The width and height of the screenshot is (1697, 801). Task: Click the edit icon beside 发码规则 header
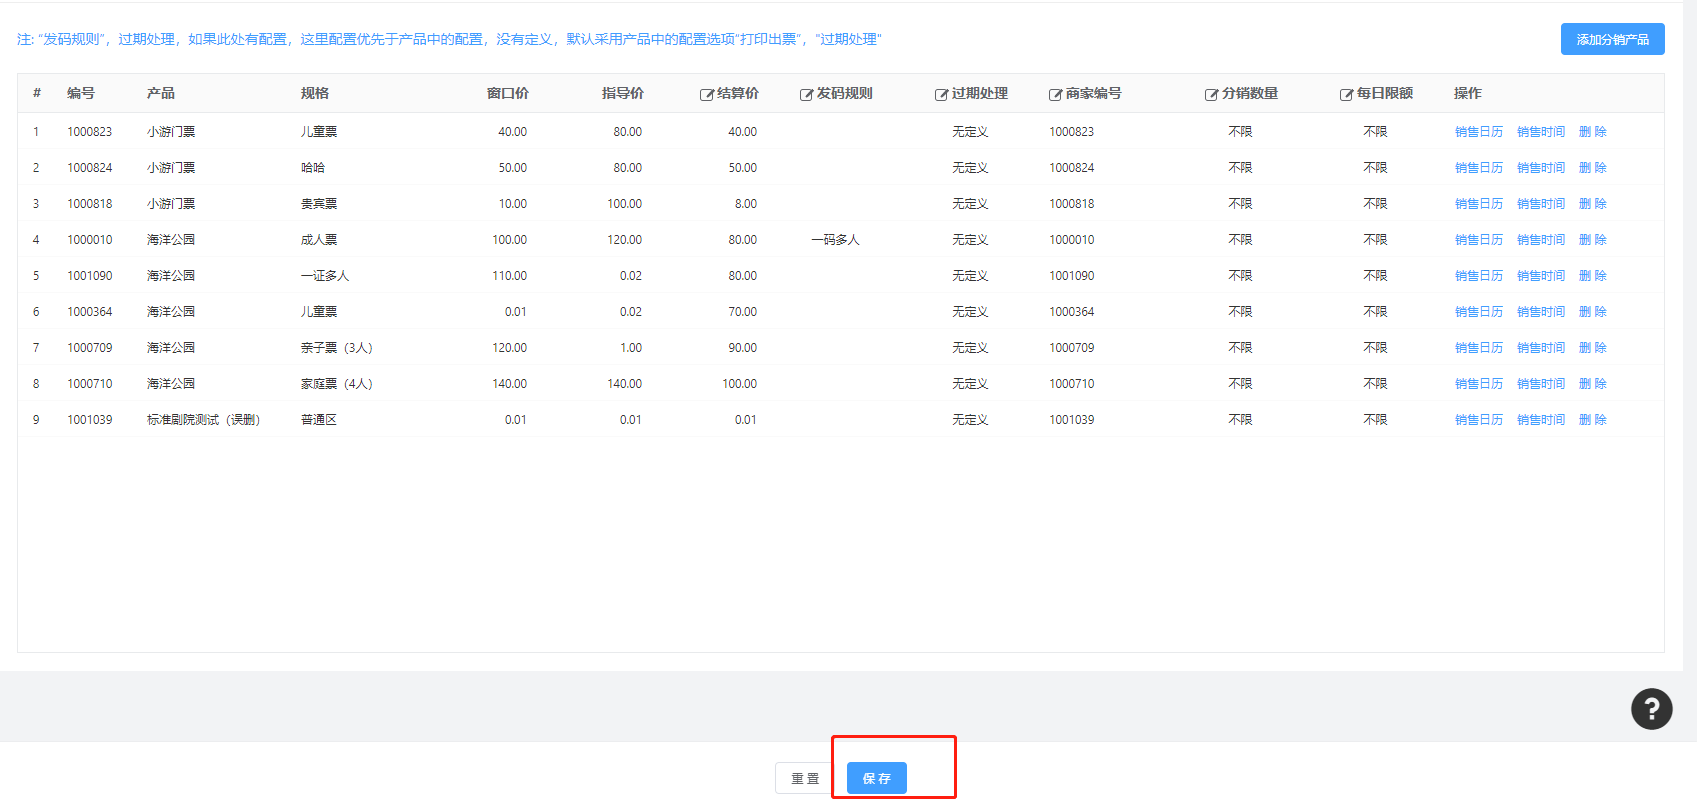tap(806, 94)
